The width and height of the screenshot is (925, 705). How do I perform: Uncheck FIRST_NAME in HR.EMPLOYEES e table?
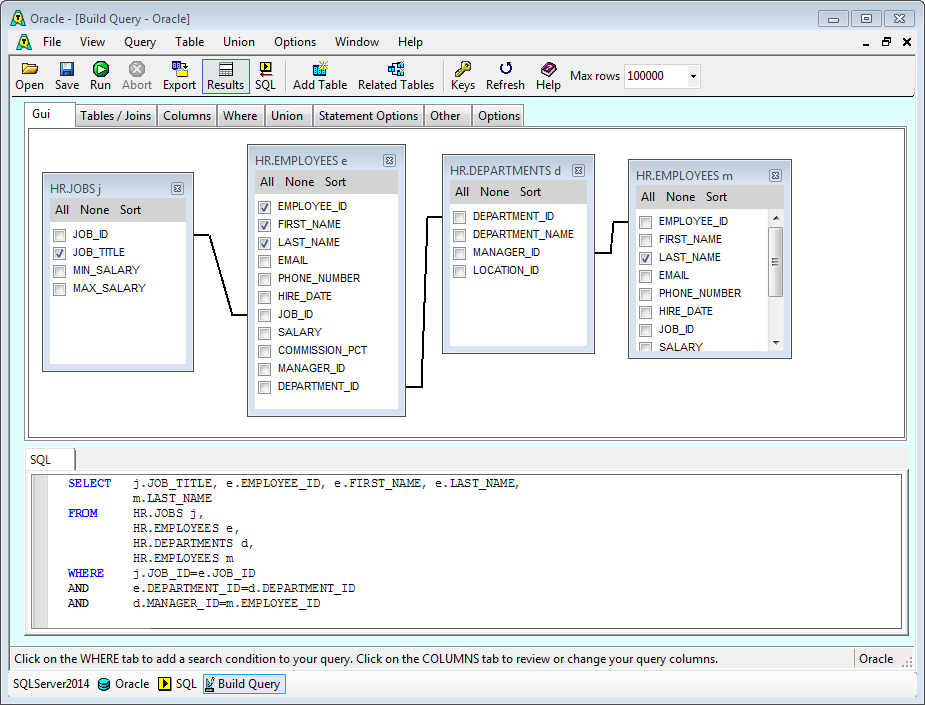[x=265, y=225]
